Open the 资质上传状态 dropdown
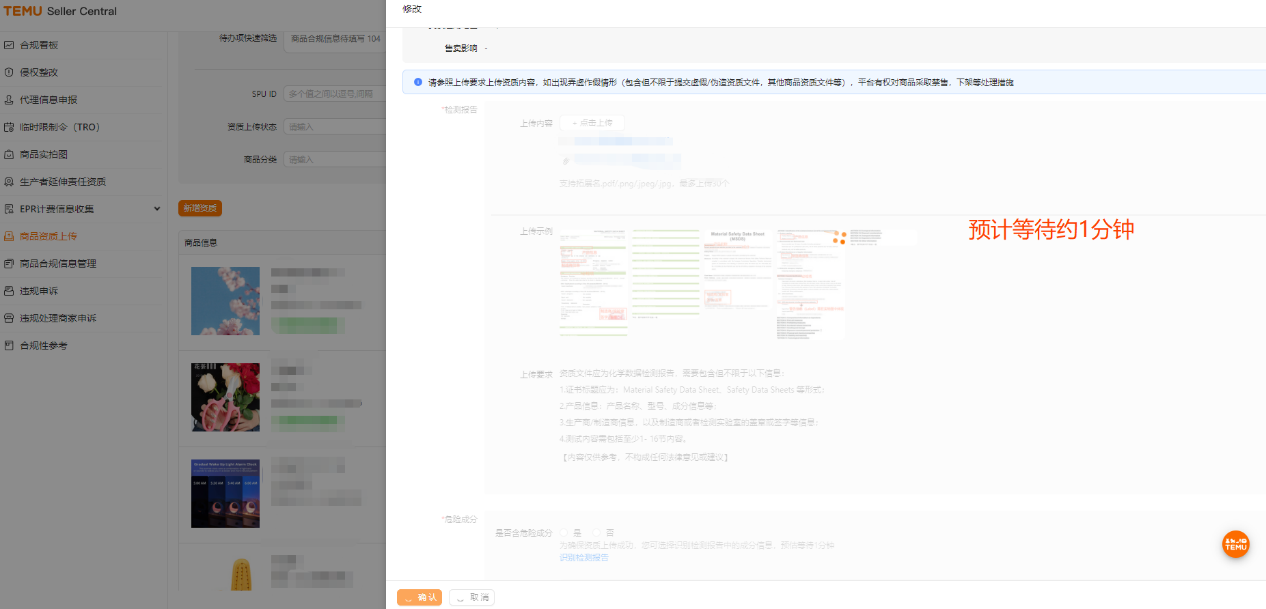 (334, 127)
